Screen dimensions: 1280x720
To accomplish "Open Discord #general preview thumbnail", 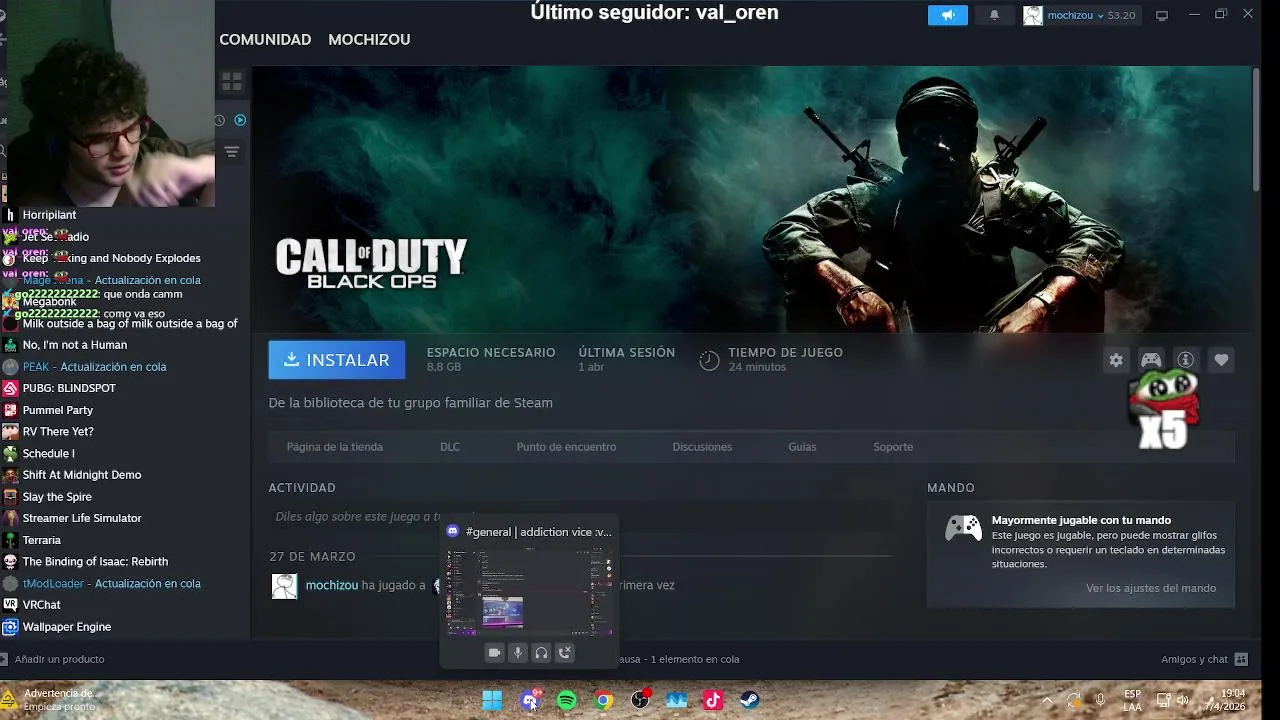I will 529,590.
